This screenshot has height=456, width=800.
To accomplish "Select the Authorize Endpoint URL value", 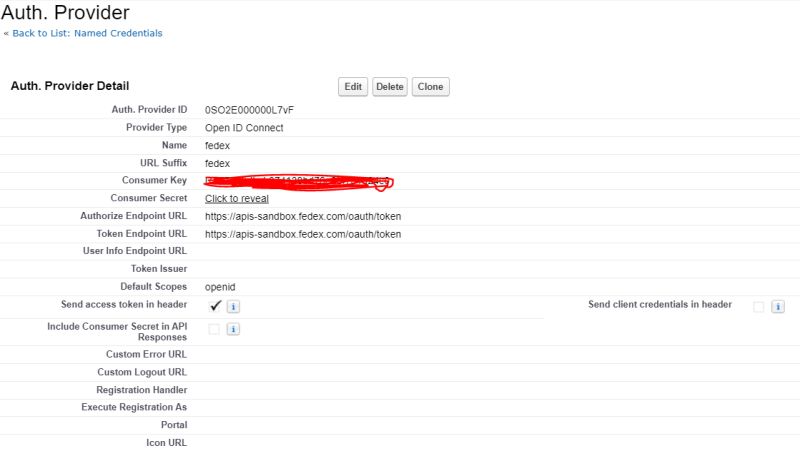I will (x=303, y=216).
